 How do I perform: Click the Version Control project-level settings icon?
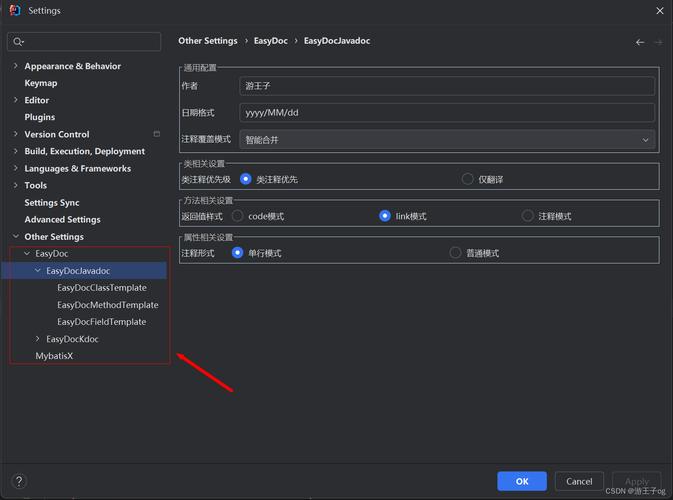(156, 134)
